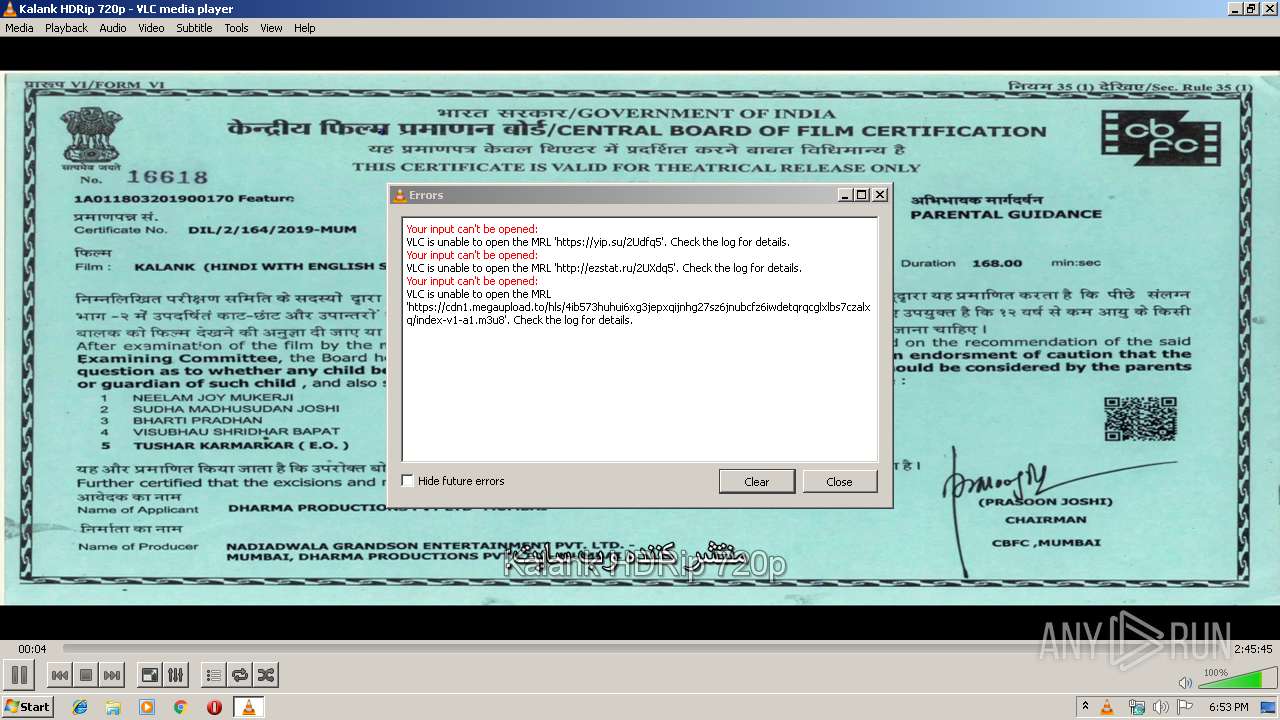This screenshot has width=1280, height=720.
Task: Open the taskbar clock showing 6:53 PM
Action: [1229, 707]
